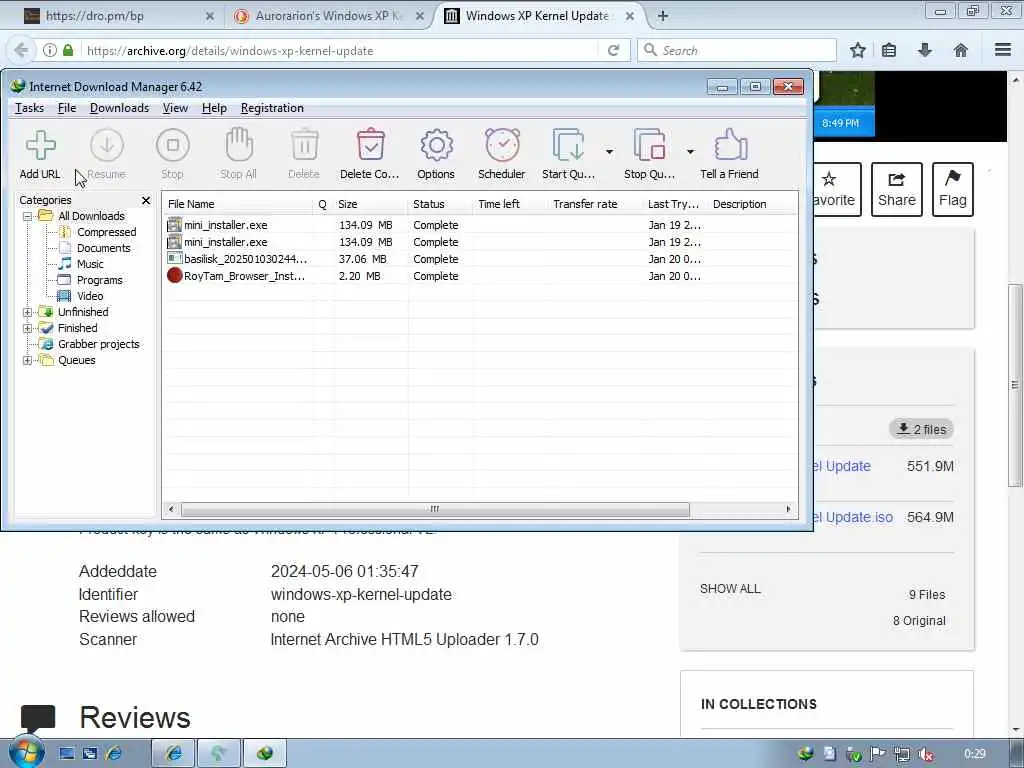
Task: Sort by File Name column header
Action: 238,204
